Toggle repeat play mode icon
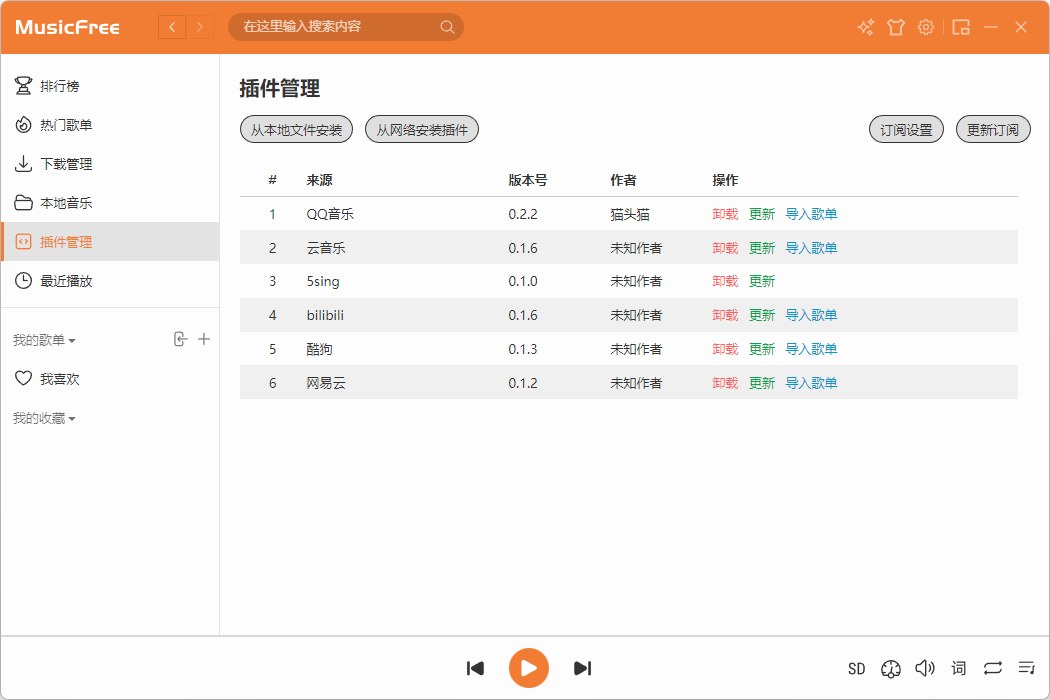Image resolution: width=1050 pixels, height=700 pixels. [993, 668]
